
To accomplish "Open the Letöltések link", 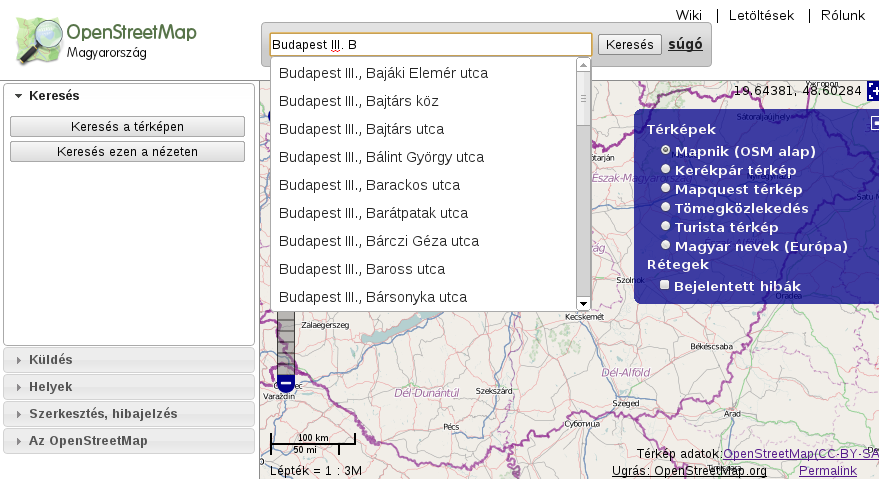I will 761,15.
